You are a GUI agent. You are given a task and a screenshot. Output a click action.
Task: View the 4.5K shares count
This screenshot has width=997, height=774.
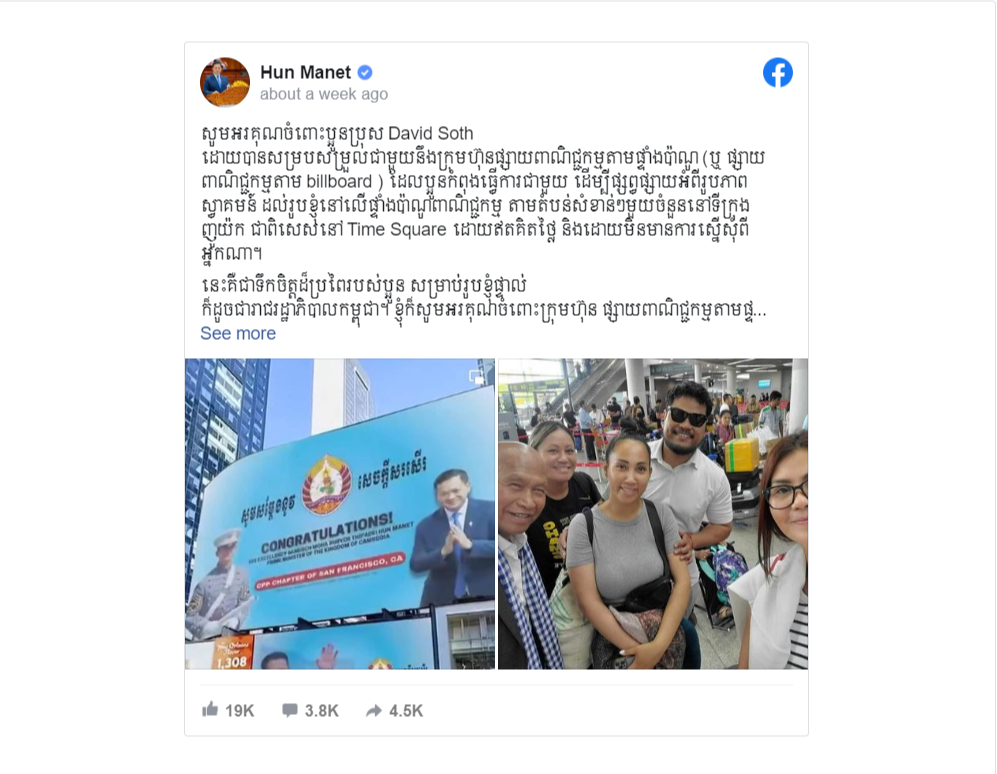tap(406, 710)
